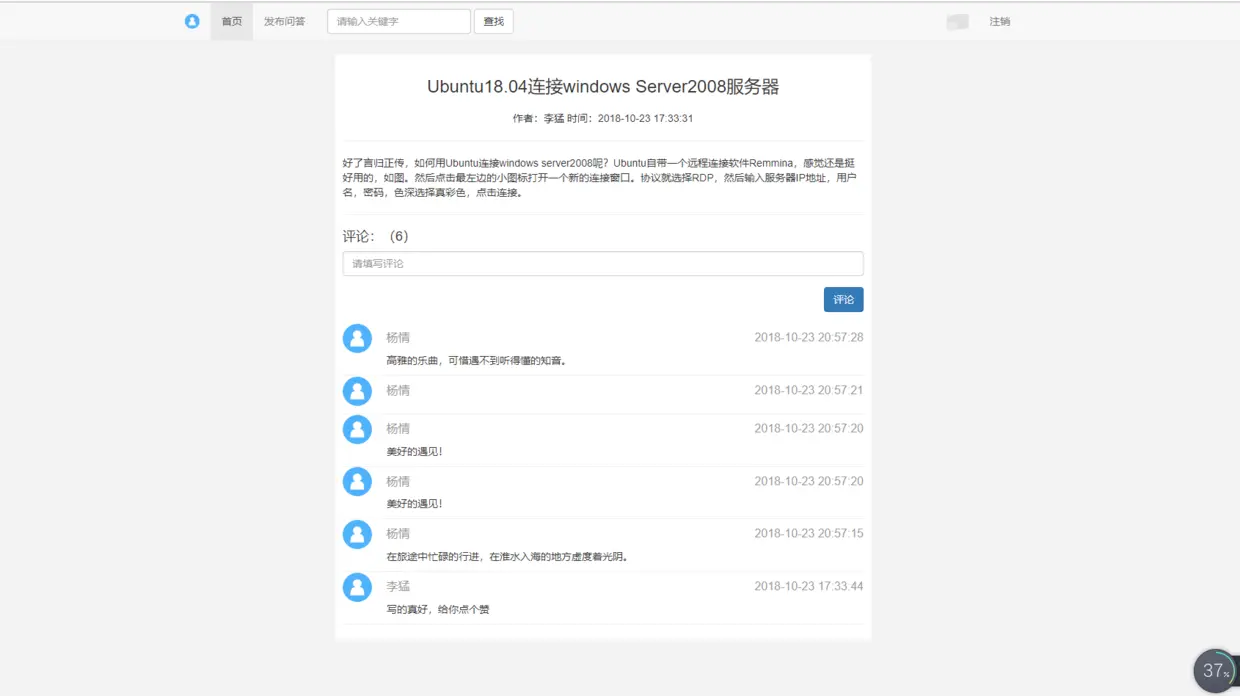The width and height of the screenshot is (1240, 696).
Task: Open the 发布问答 page
Action: tap(284, 20)
